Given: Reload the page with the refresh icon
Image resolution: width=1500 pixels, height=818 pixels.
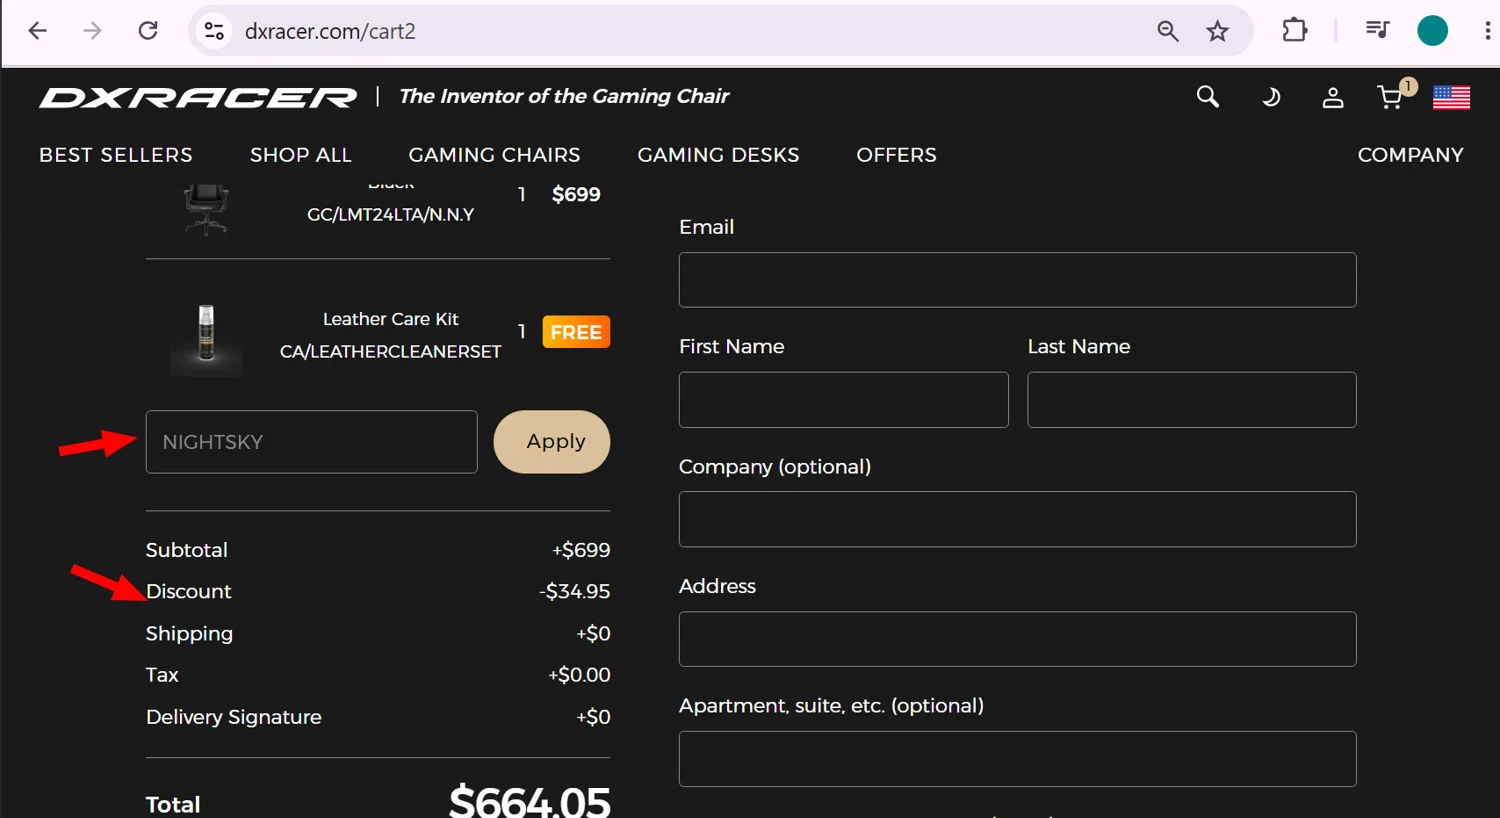Looking at the screenshot, I should (x=148, y=31).
